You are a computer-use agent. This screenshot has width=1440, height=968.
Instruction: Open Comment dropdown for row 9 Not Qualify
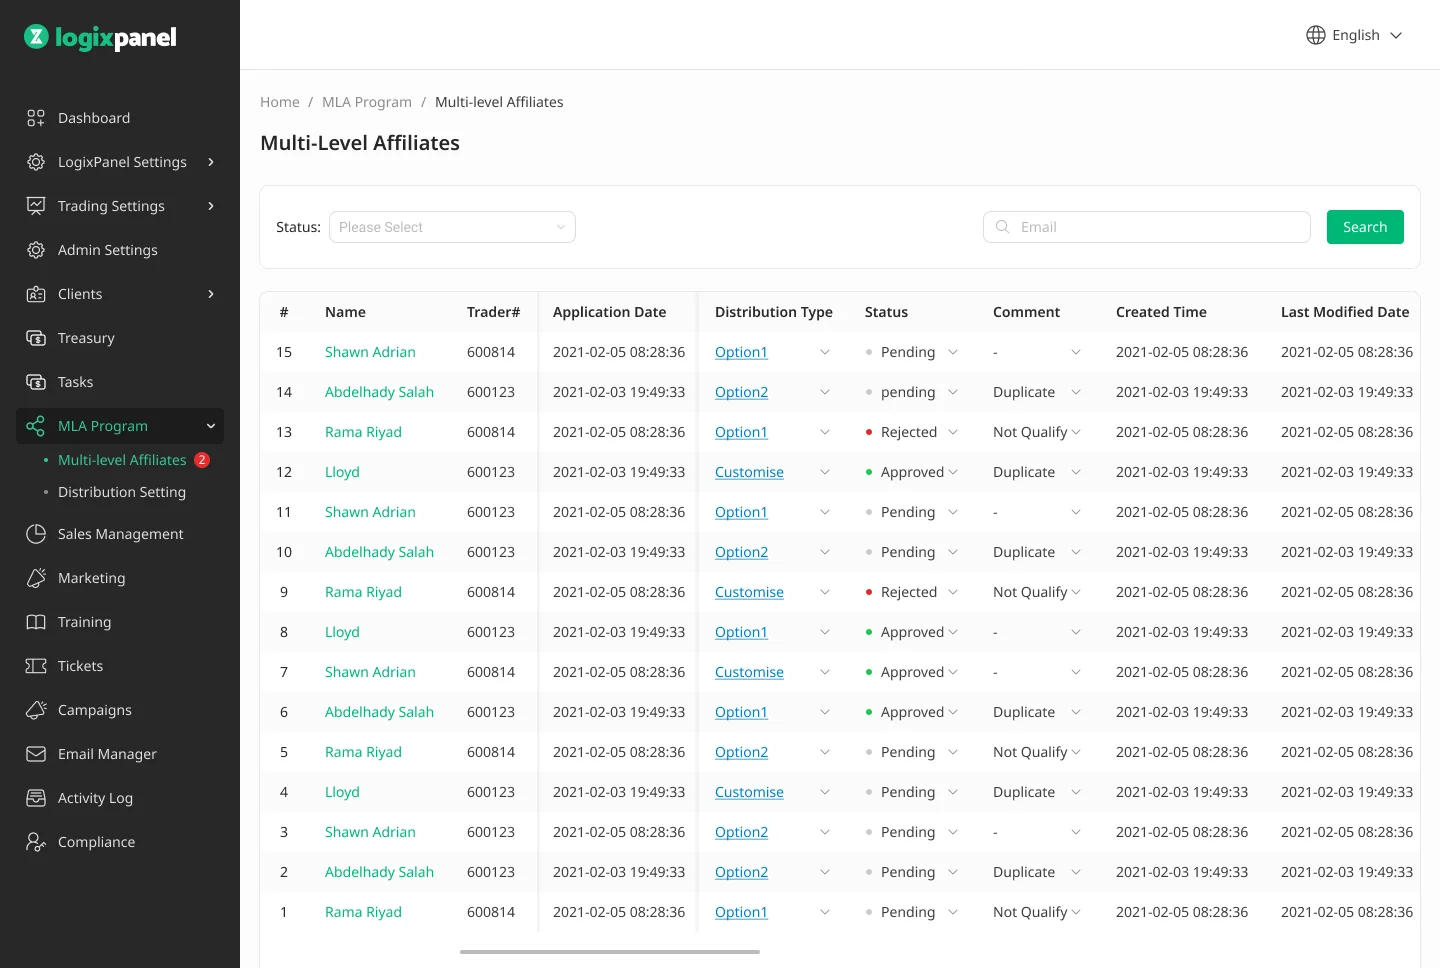click(x=1076, y=592)
